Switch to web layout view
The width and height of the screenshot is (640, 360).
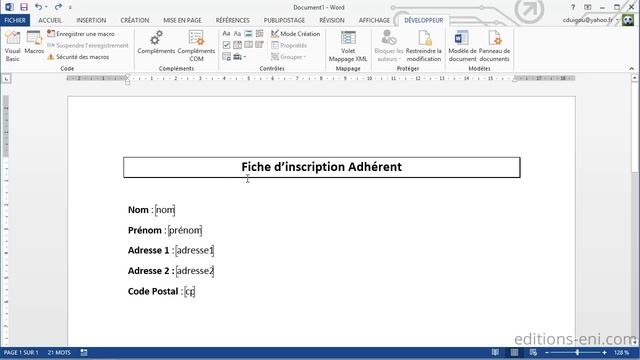(x=533, y=352)
